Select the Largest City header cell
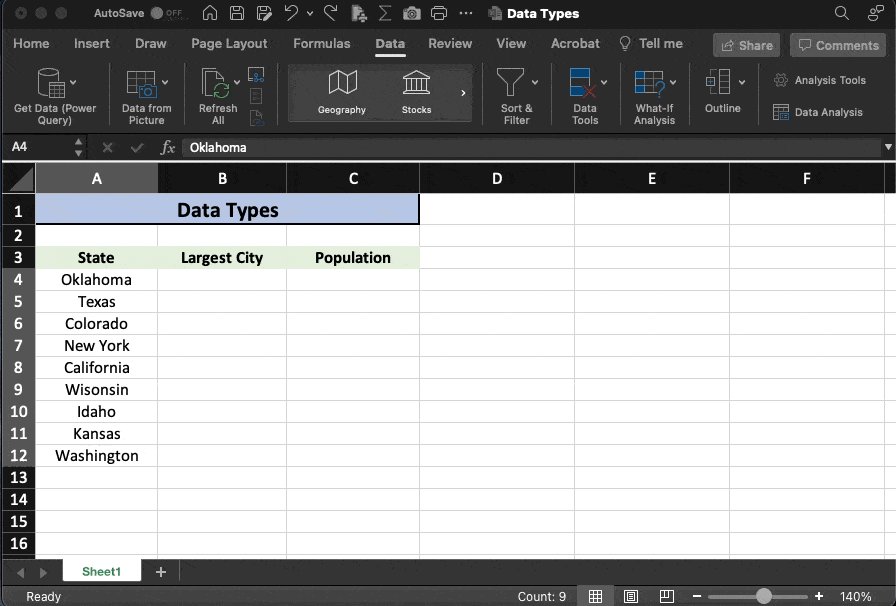Screen dimensions: 896x606 tap(222, 257)
